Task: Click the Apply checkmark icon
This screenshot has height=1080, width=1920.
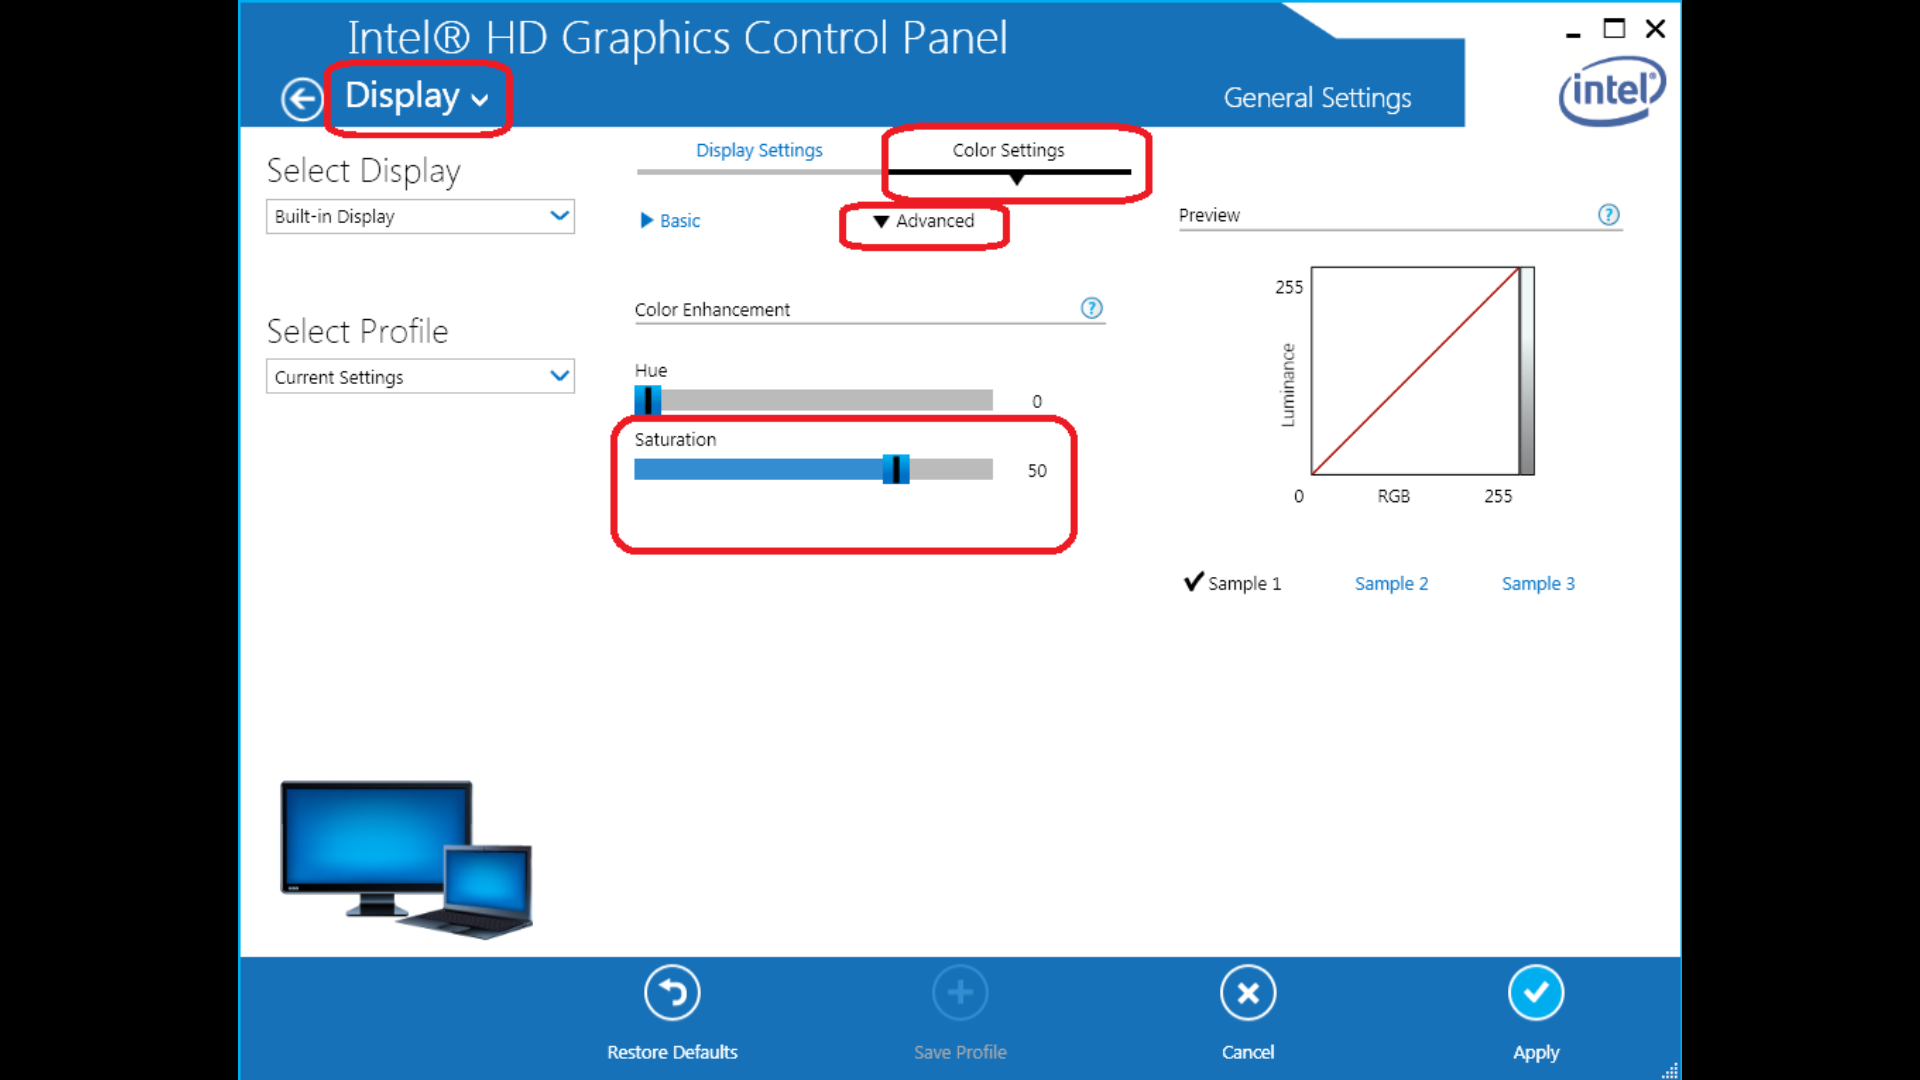Action: pyautogui.click(x=1532, y=994)
